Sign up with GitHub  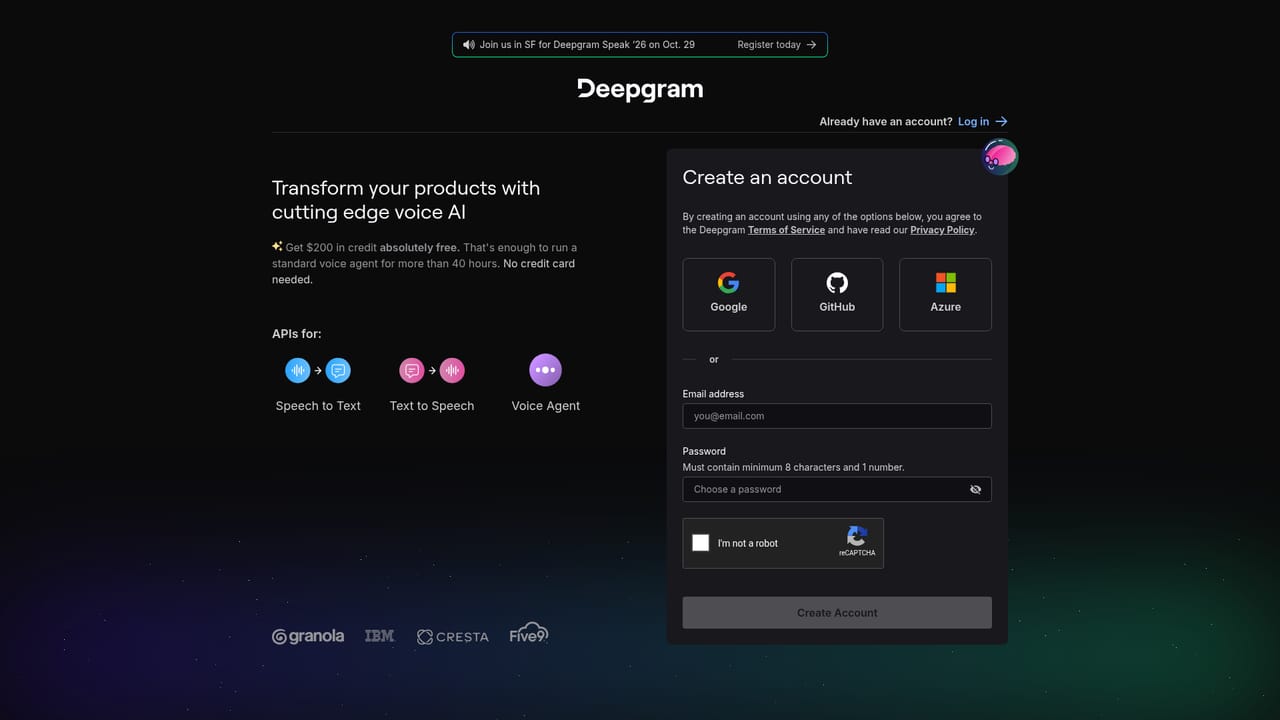837,295
